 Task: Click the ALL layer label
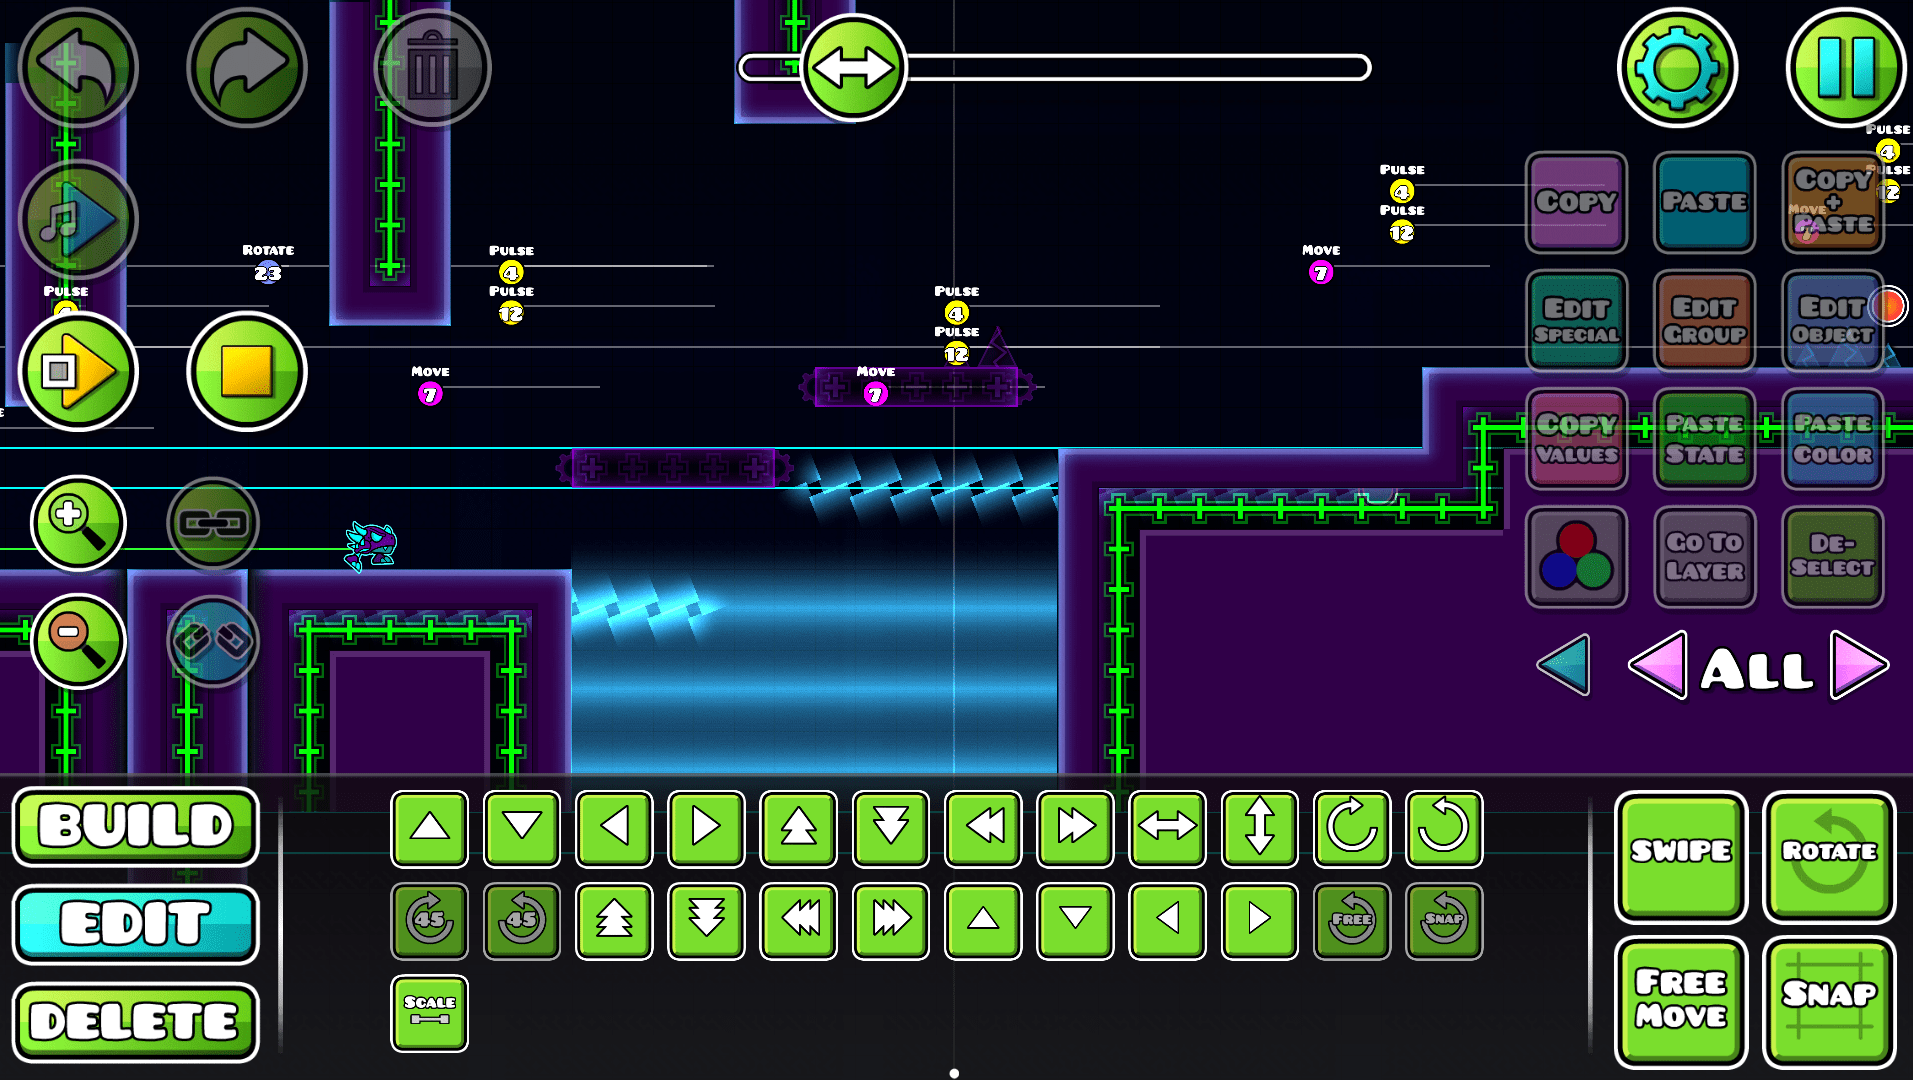1758,669
